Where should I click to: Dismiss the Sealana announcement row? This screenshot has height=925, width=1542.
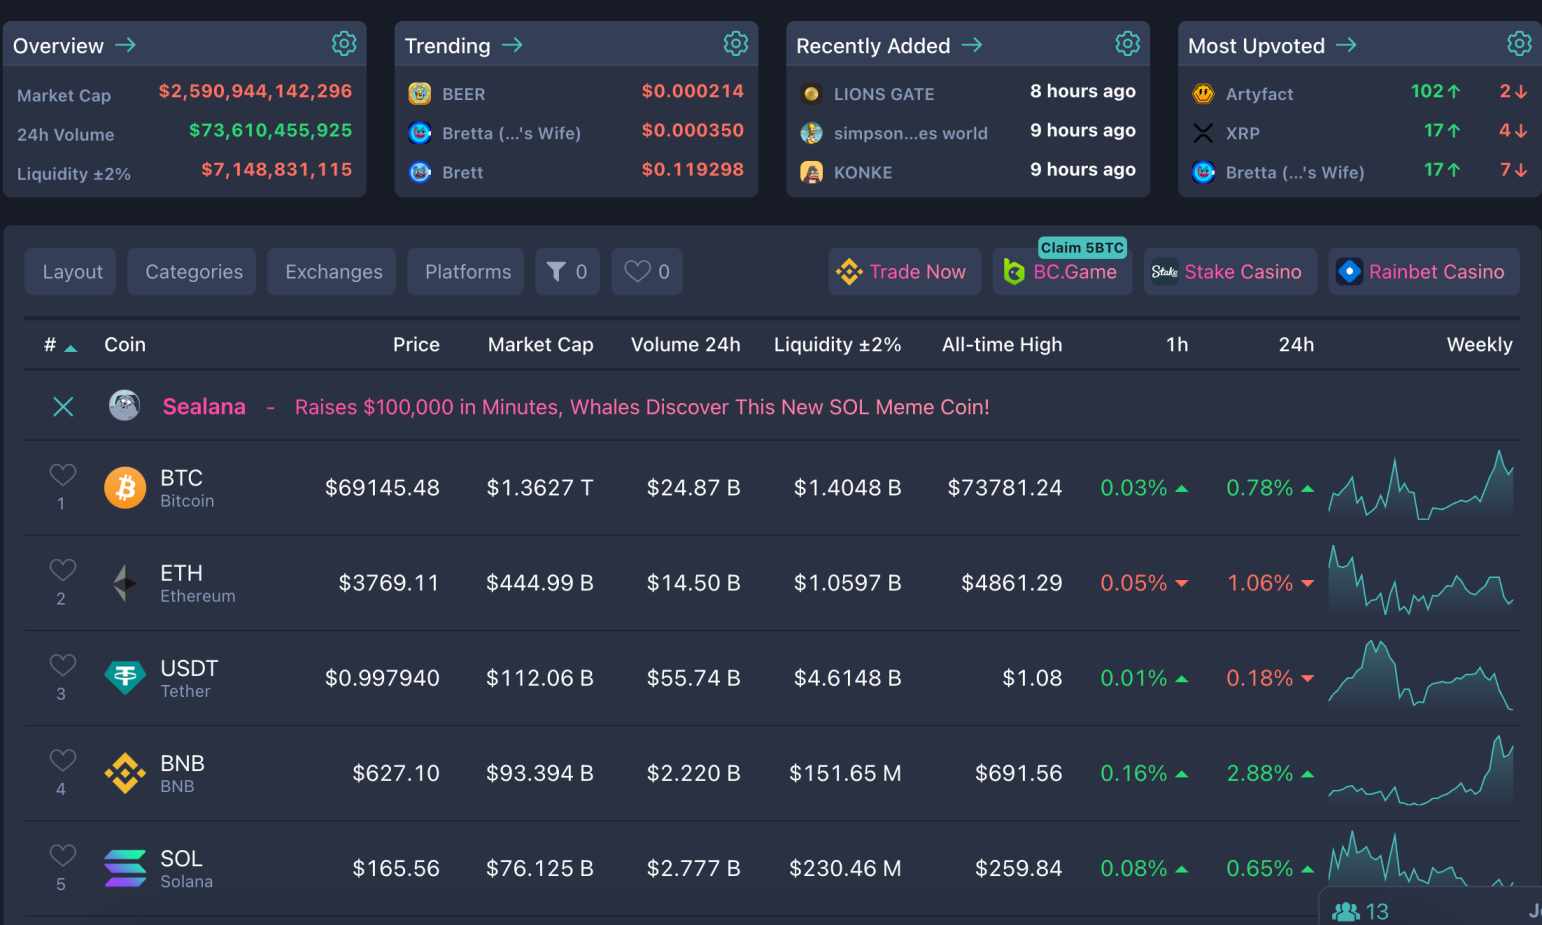coord(62,406)
